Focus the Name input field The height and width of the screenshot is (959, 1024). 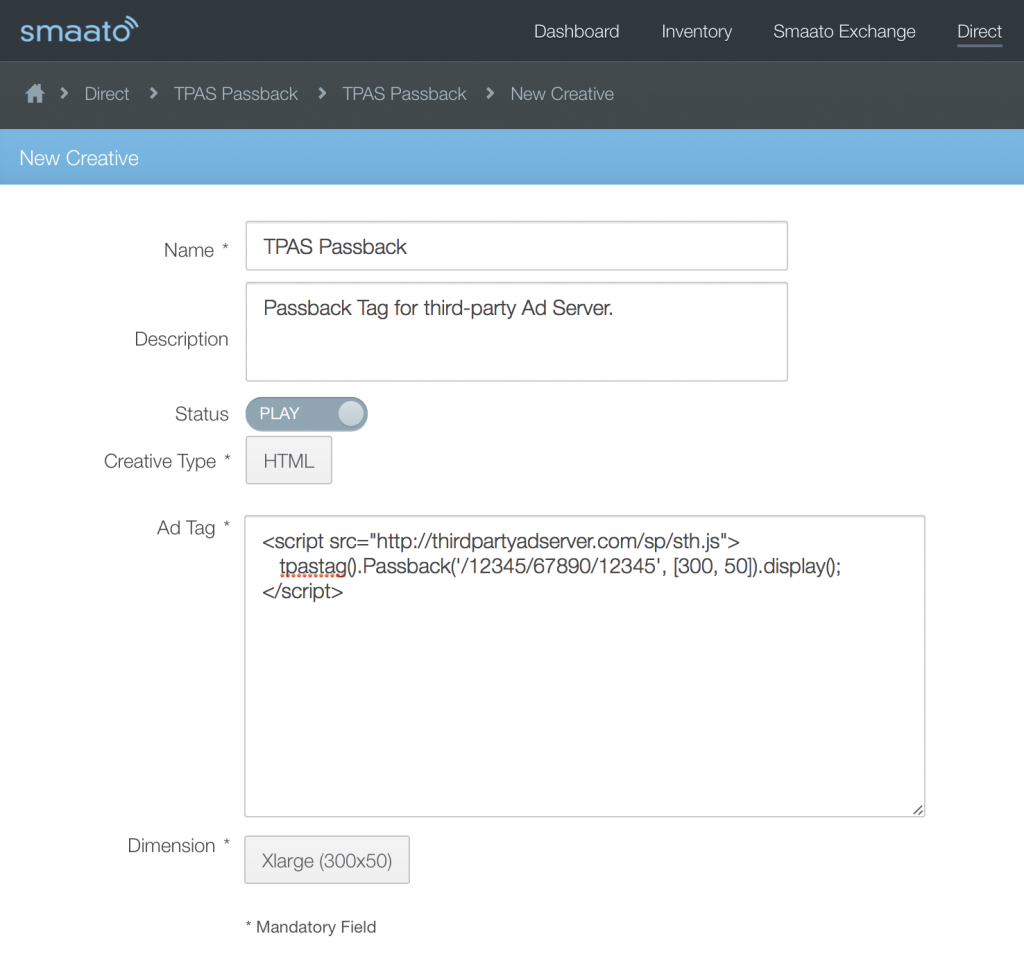coord(517,246)
